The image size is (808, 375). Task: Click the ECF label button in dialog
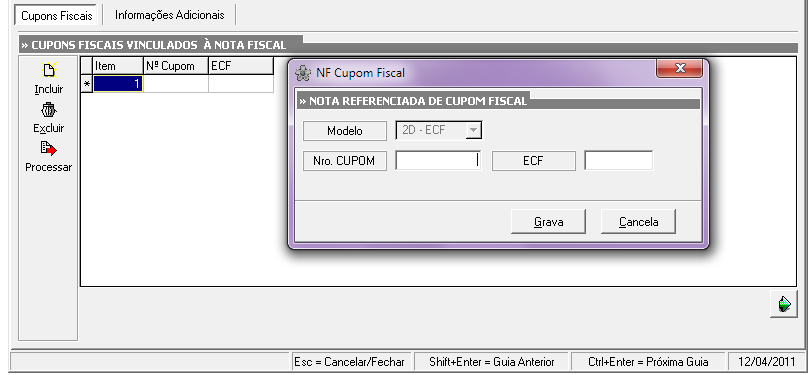(534, 161)
